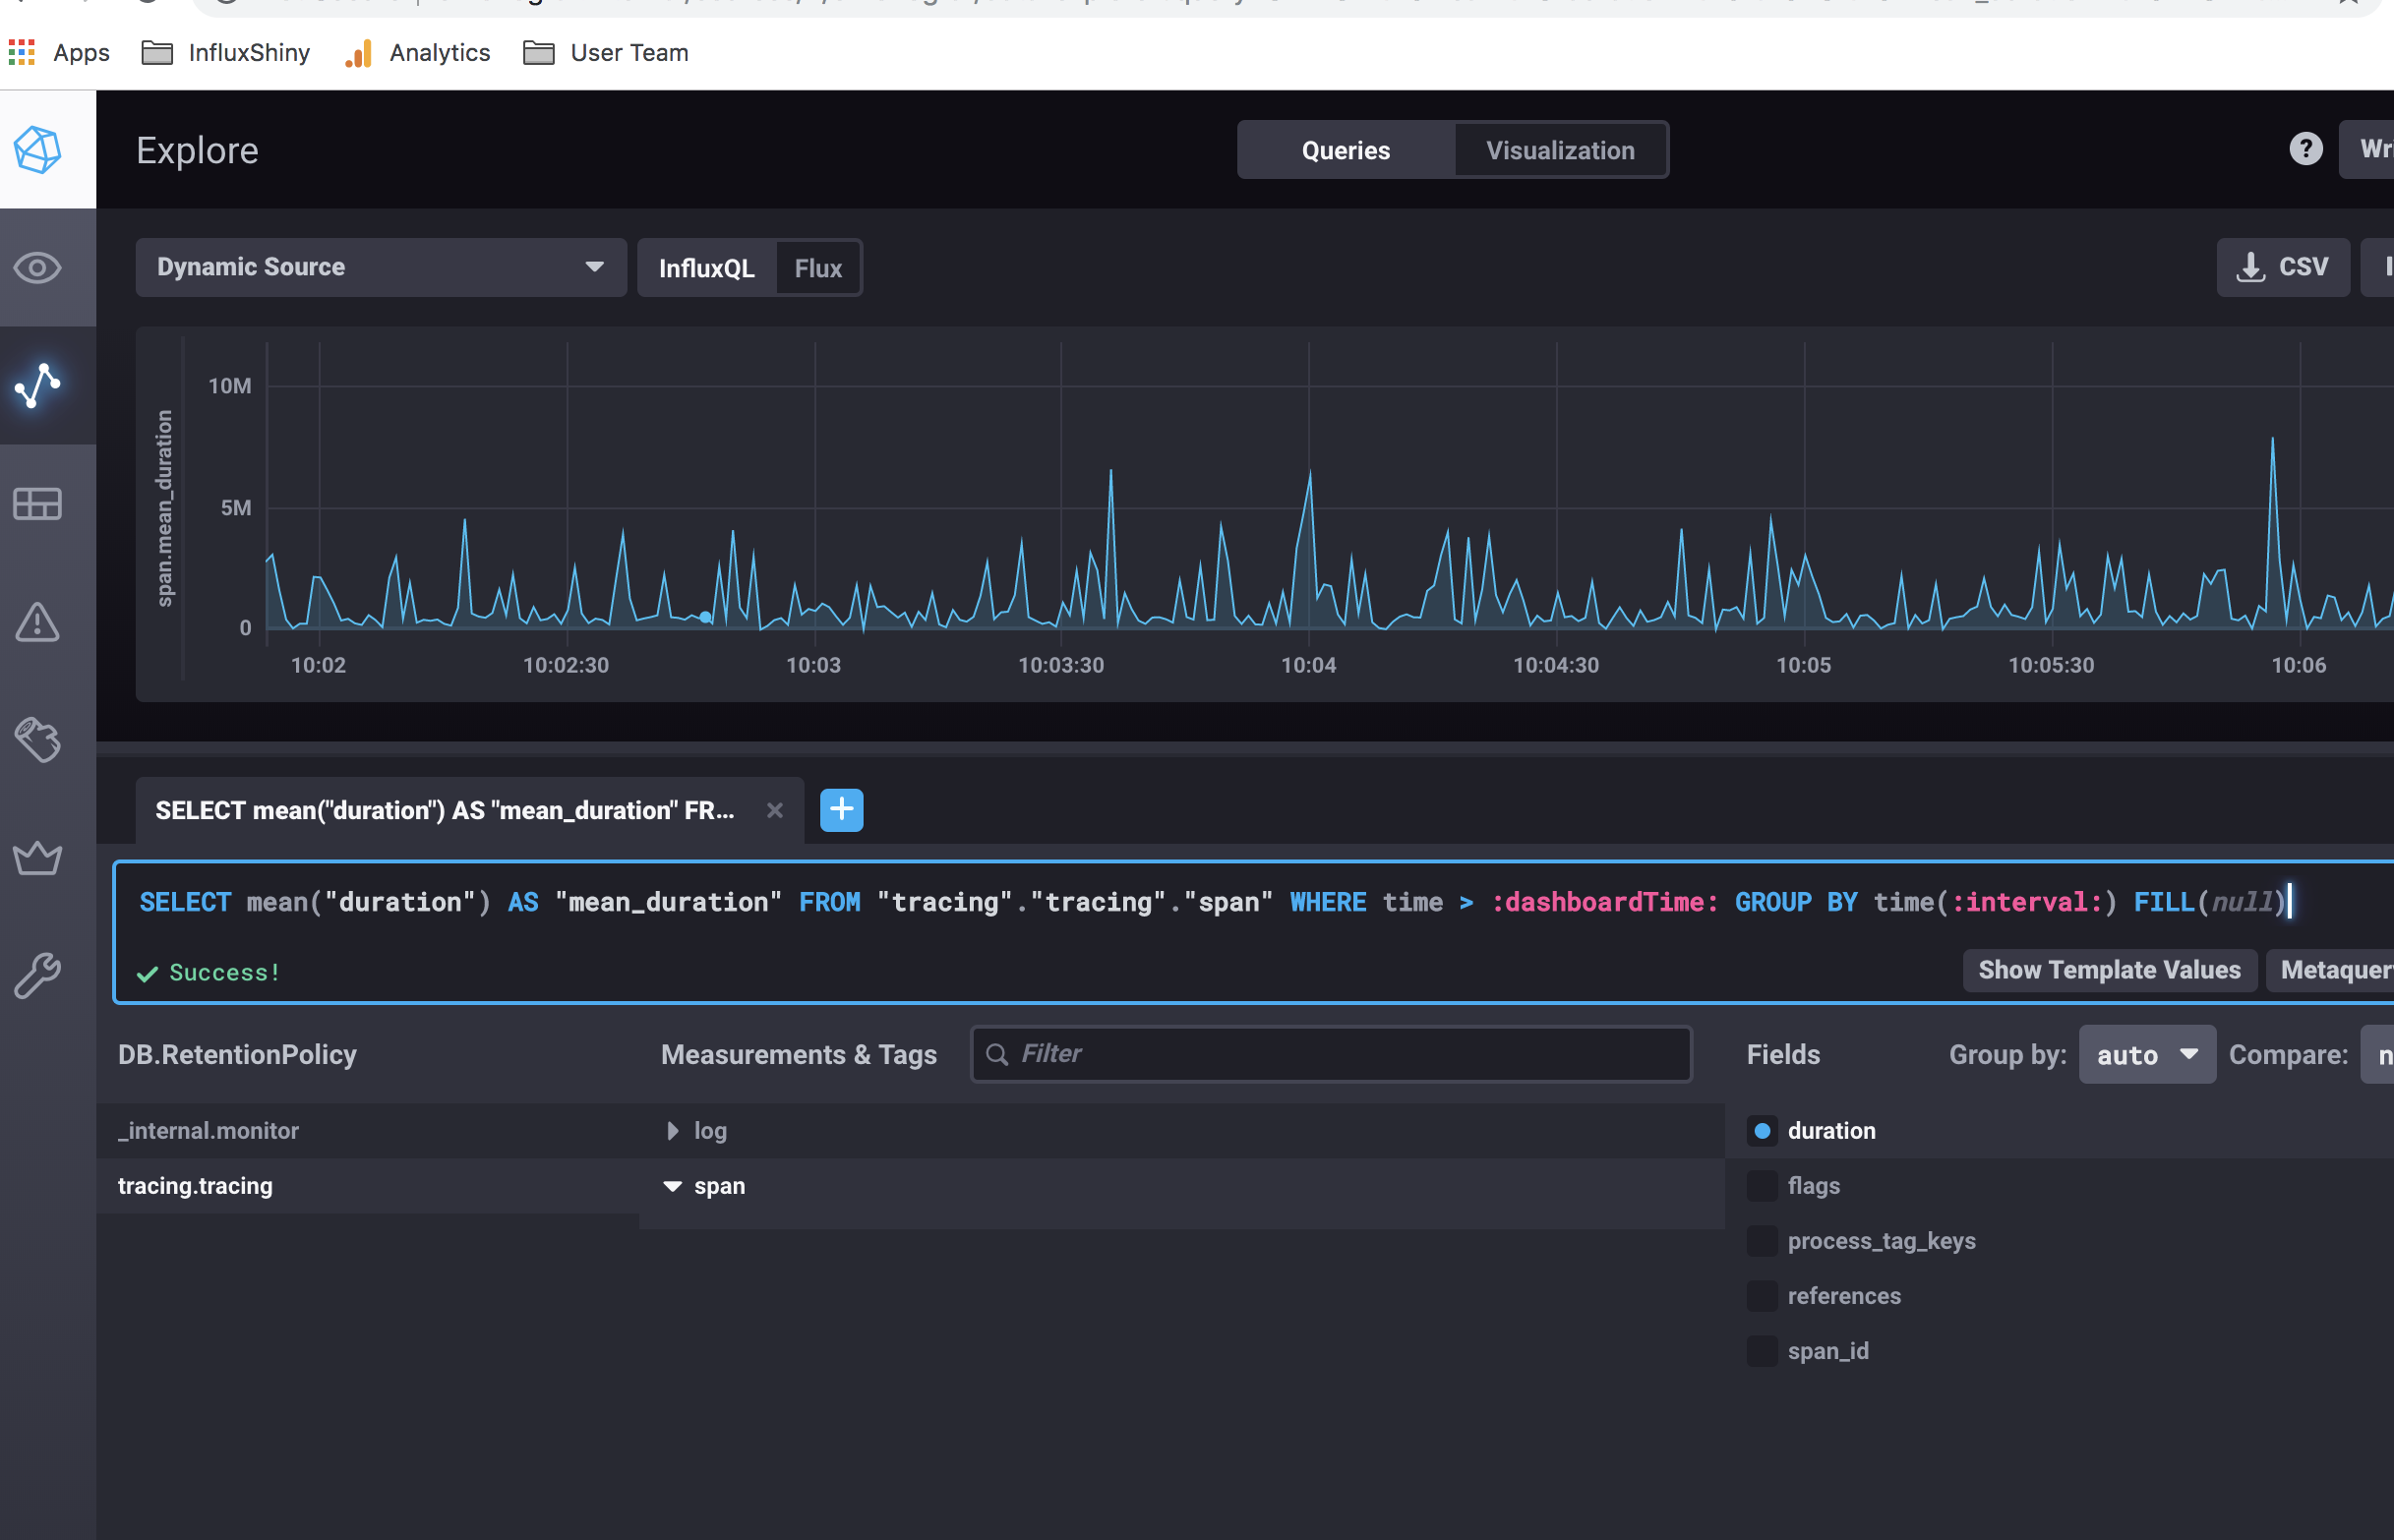
Task: Click Show Template Values button
Action: tap(2108, 969)
